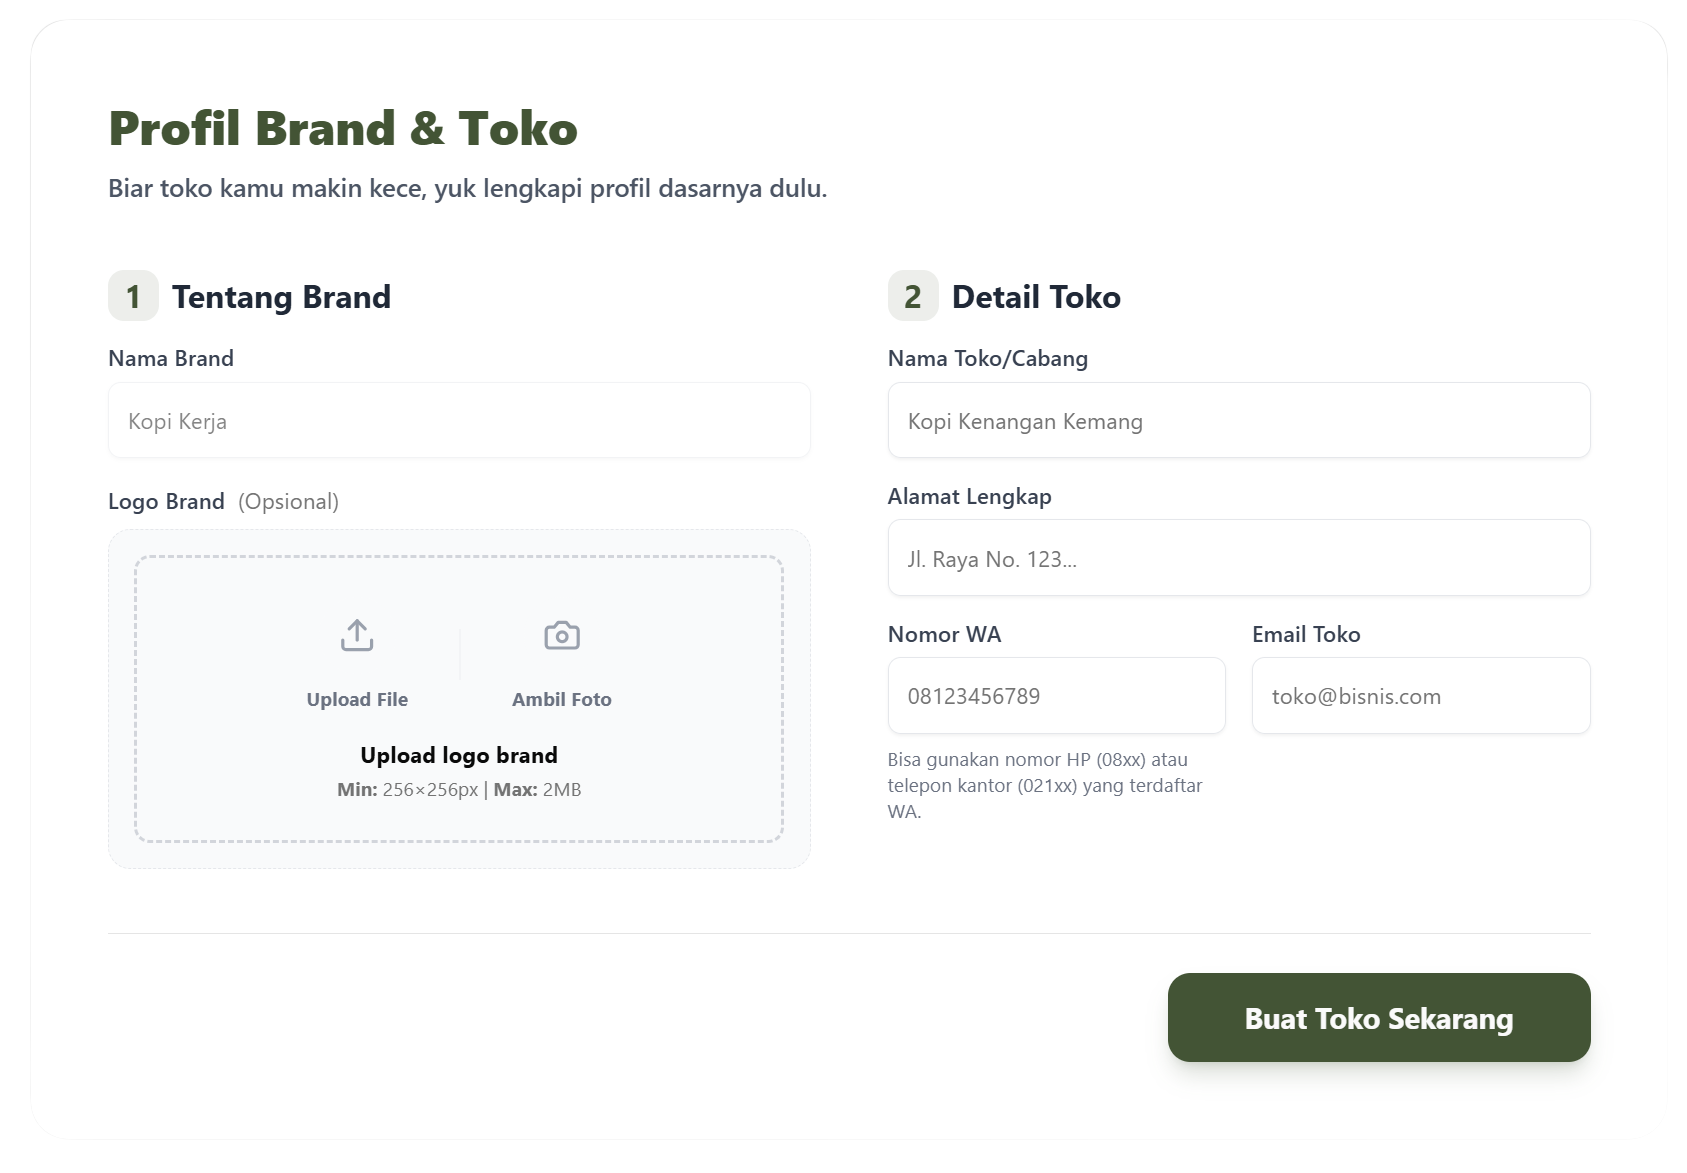Click the Nomor WA helper text
Viewport: 1687px width, 1173px height.
1044,785
